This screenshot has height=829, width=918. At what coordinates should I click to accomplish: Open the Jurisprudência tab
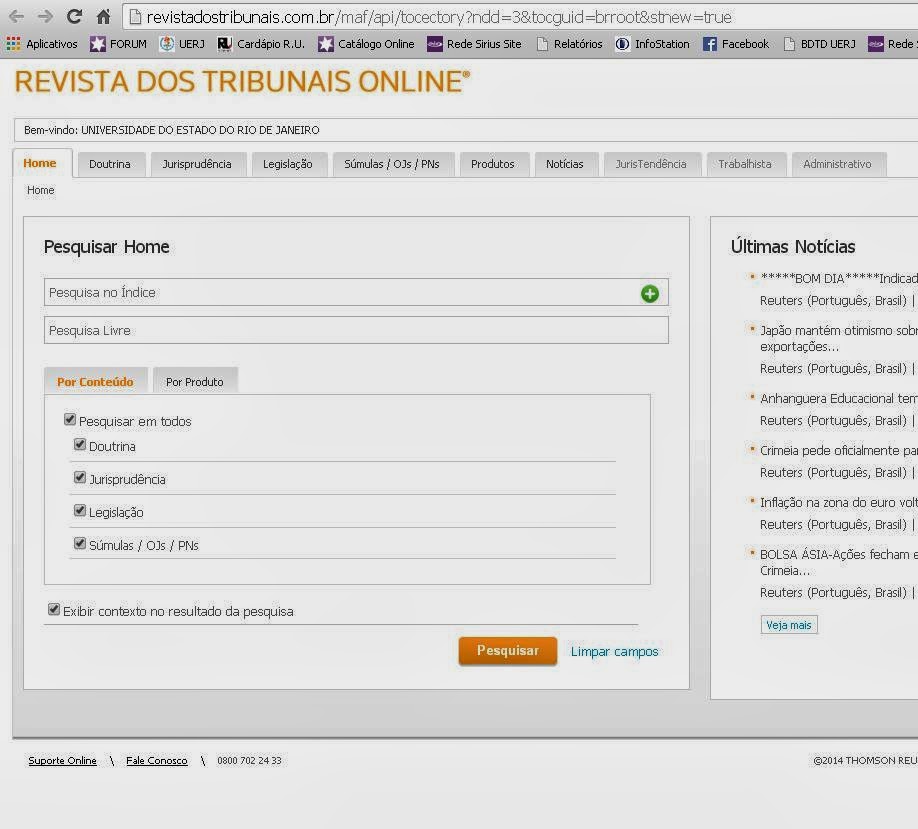click(197, 164)
